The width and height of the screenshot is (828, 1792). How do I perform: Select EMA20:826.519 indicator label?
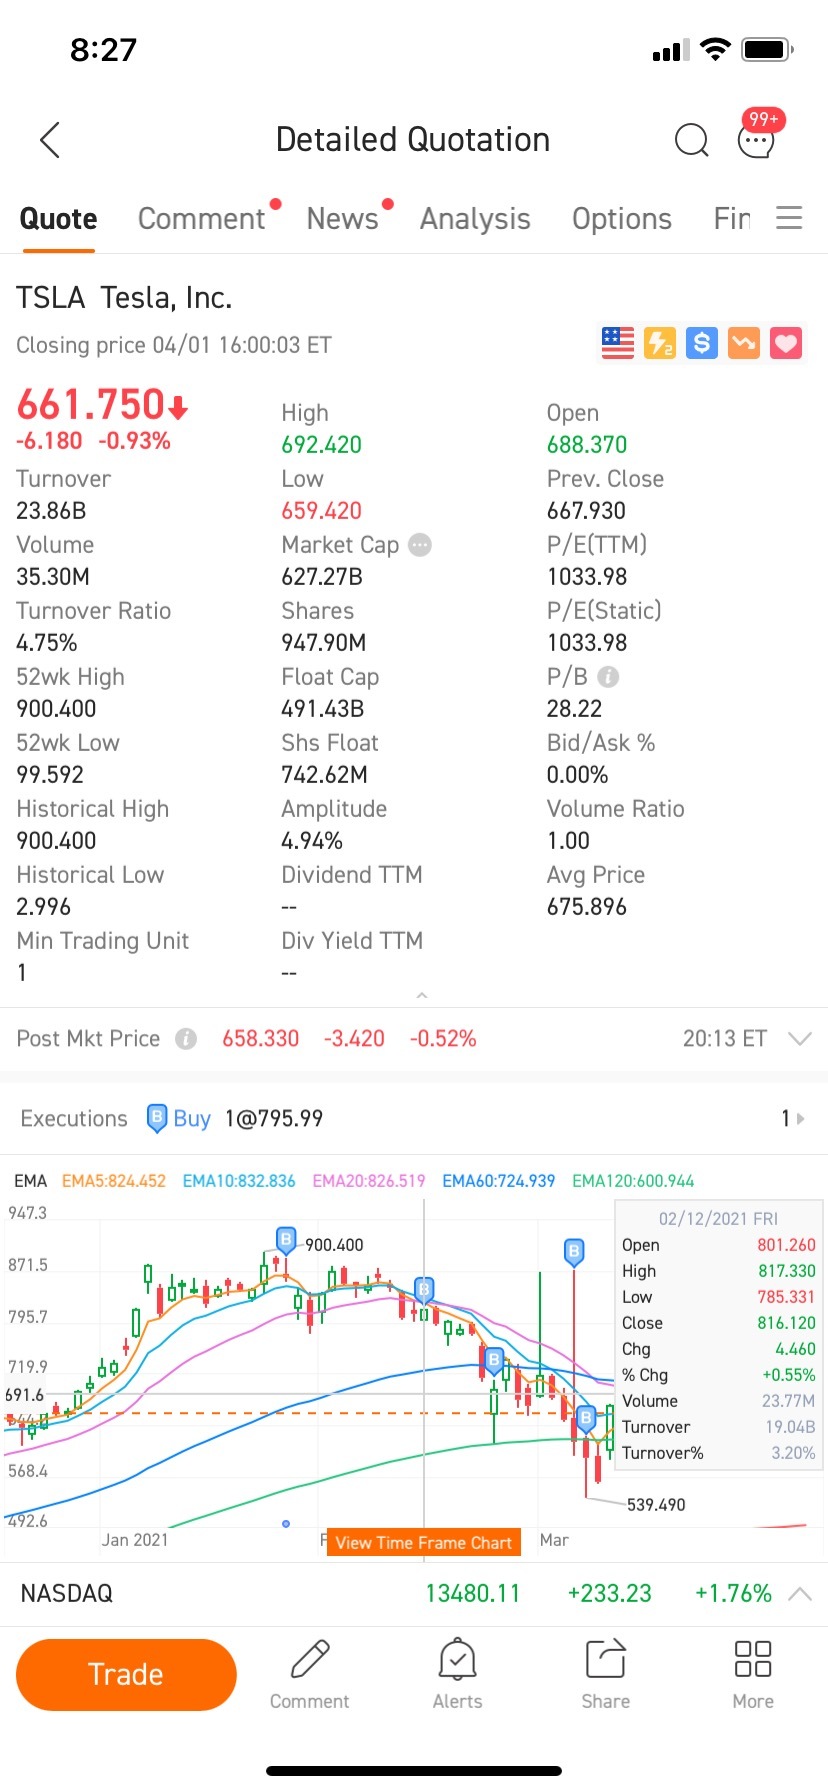pos(369,1181)
